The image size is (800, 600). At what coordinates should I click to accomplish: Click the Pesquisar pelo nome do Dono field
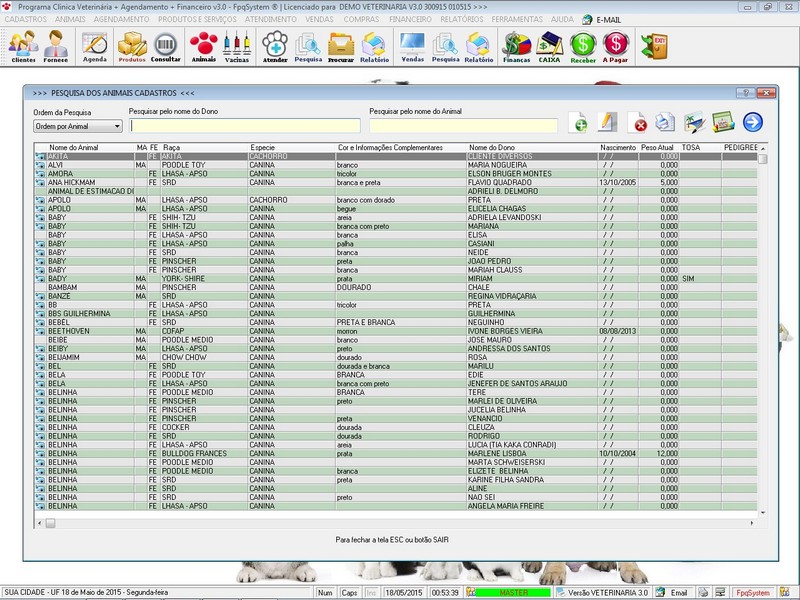pyautogui.click(x=245, y=126)
